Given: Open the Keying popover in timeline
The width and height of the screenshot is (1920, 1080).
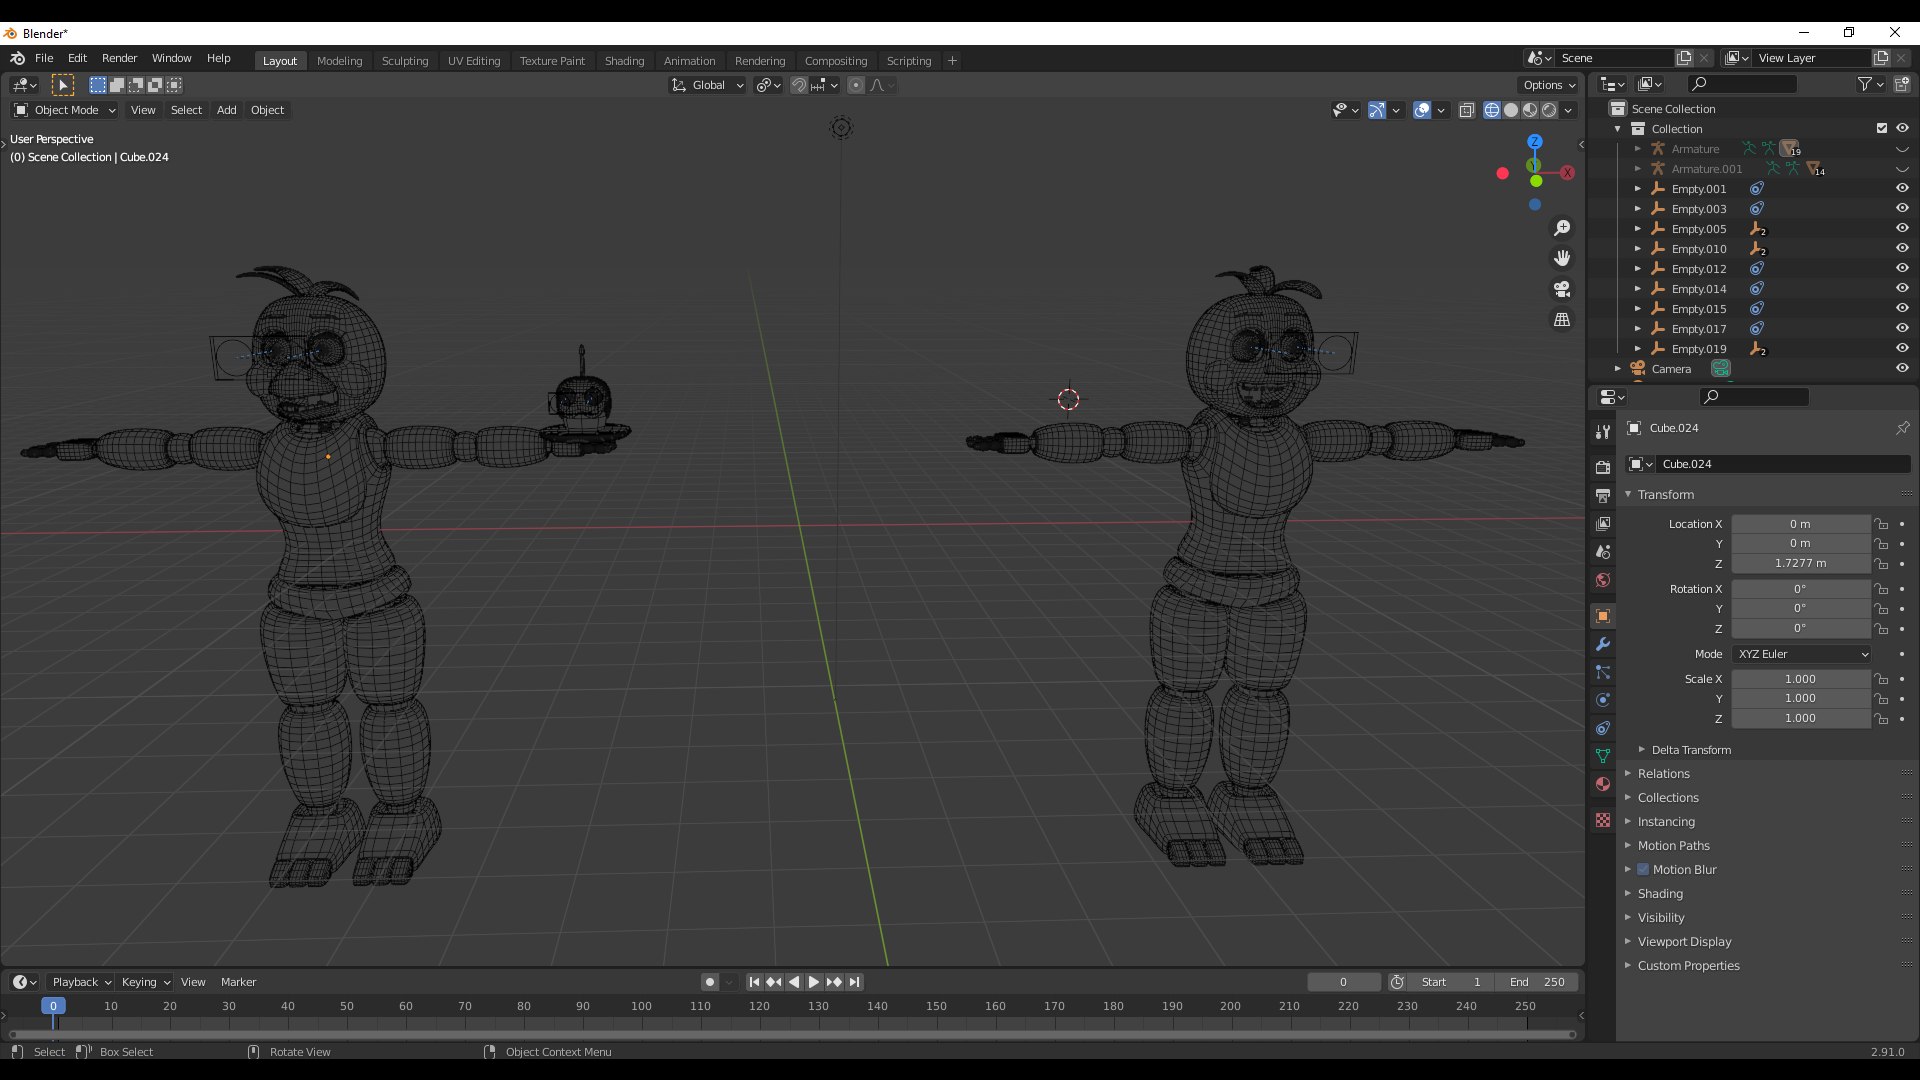Looking at the screenshot, I should (145, 982).
